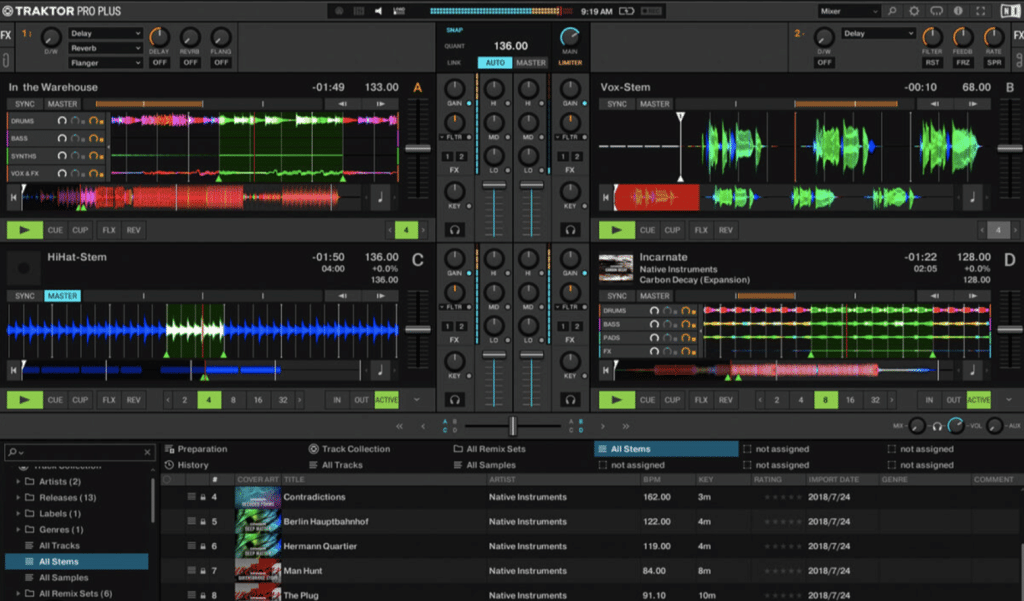Select the All Stems favorite tab
Image resolution: width=1024 pixels, height=601 pixels.
(x=666, y=449)
